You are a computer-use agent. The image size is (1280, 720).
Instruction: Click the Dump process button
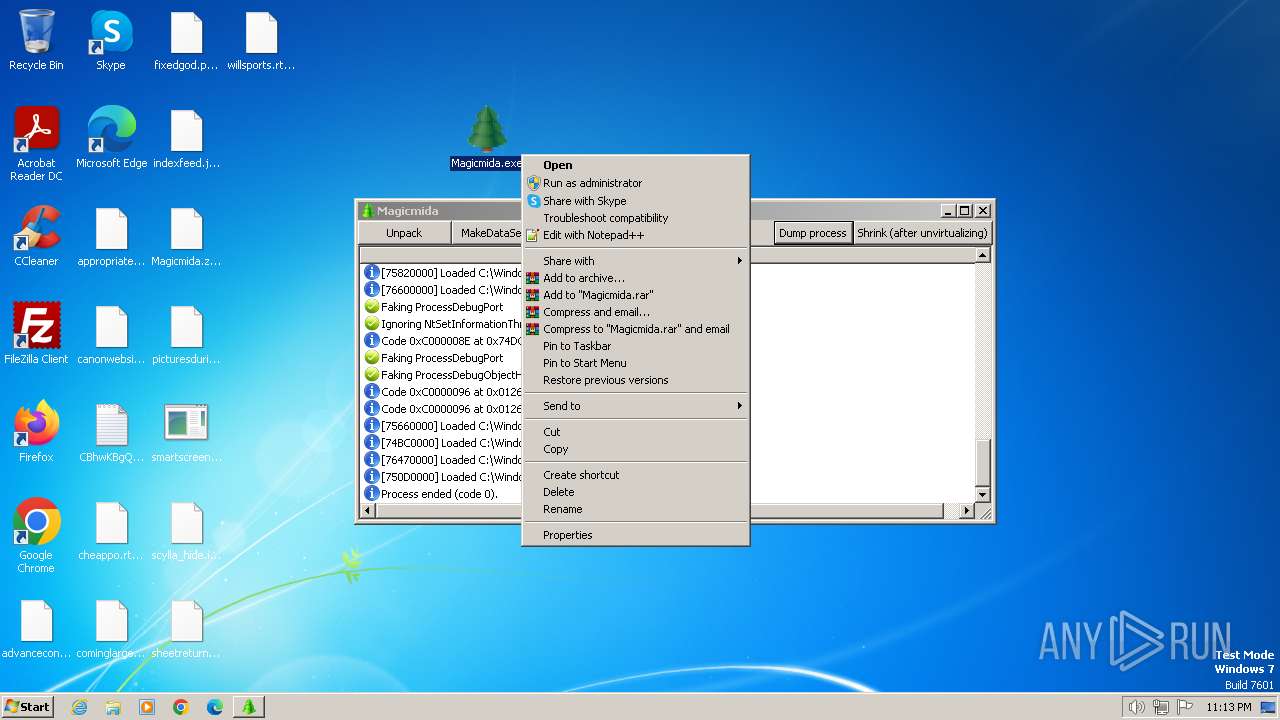[812, 233]
